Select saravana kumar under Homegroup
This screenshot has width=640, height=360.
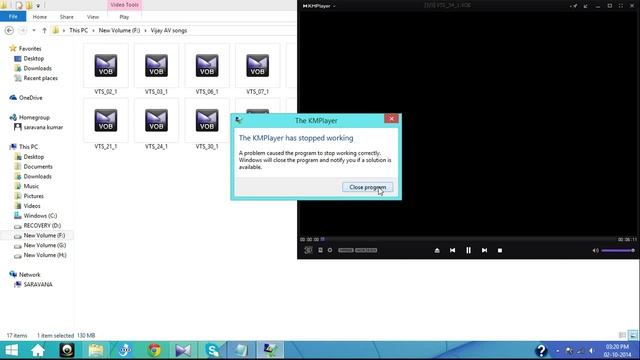(x=43, y=127)
